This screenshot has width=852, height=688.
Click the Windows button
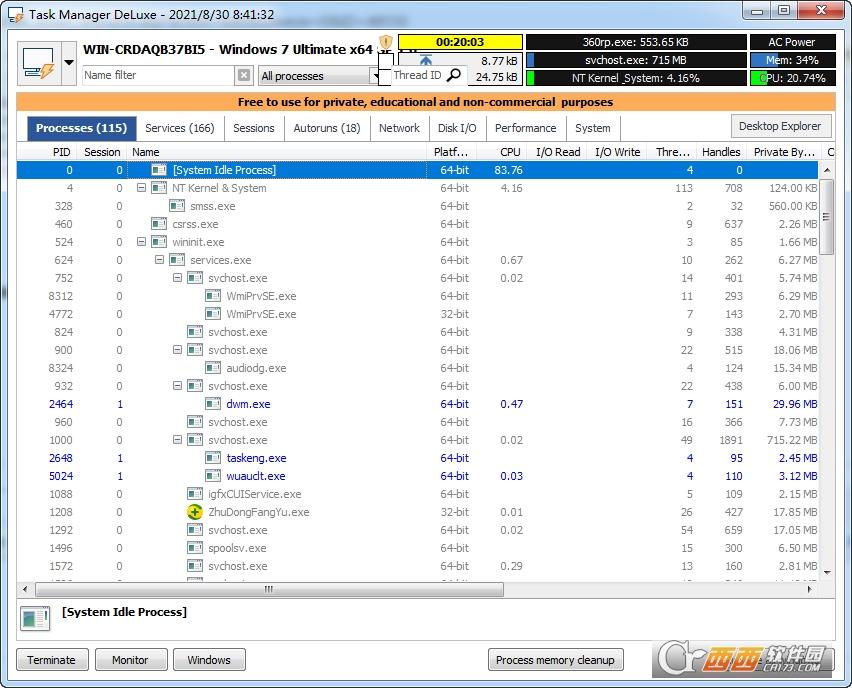[209, 660]
